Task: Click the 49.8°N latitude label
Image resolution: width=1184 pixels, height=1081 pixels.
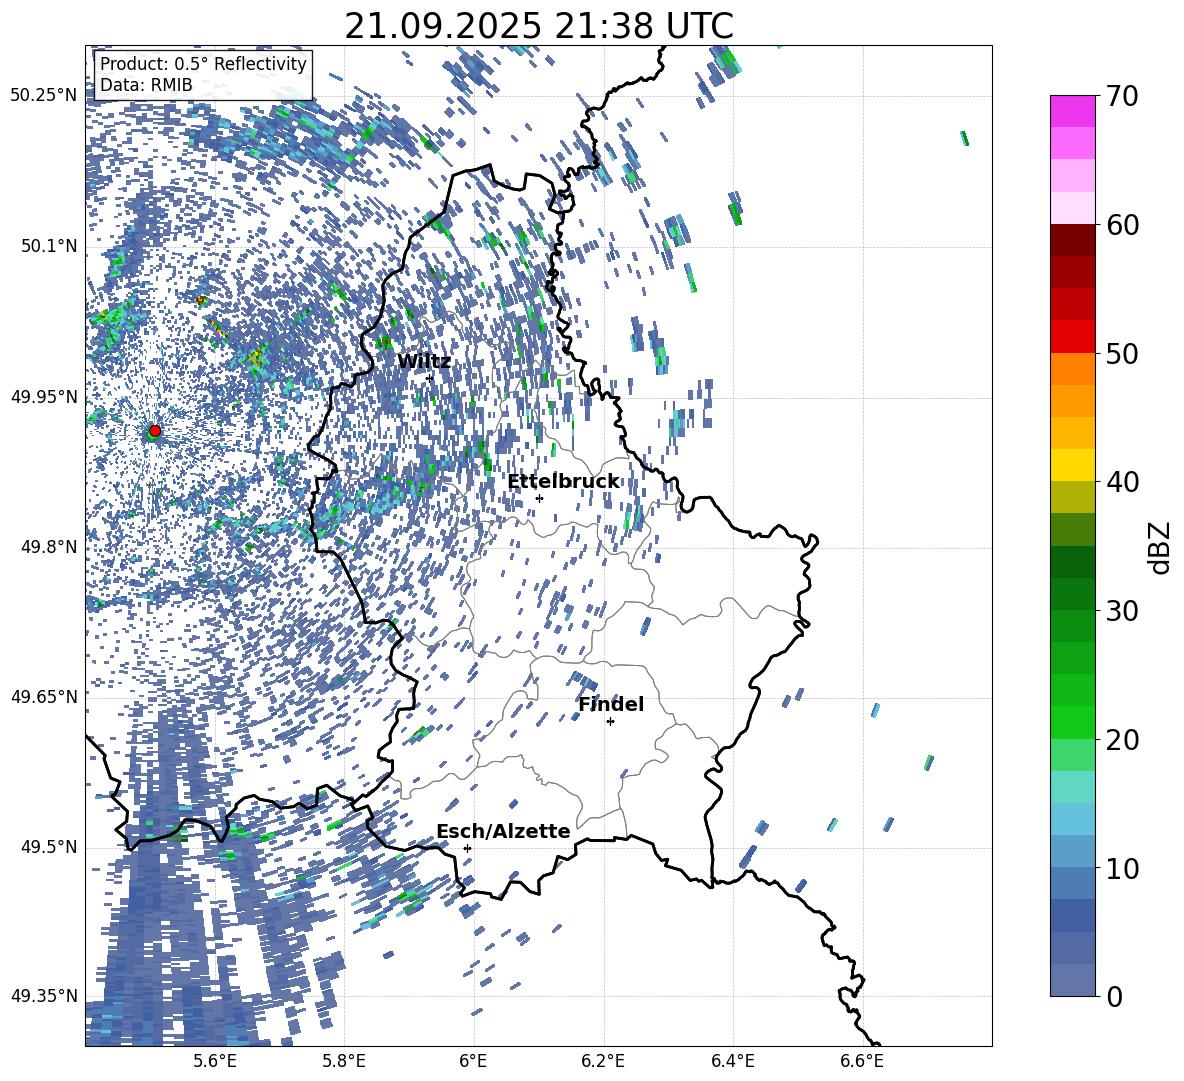Action: (50, 547)
